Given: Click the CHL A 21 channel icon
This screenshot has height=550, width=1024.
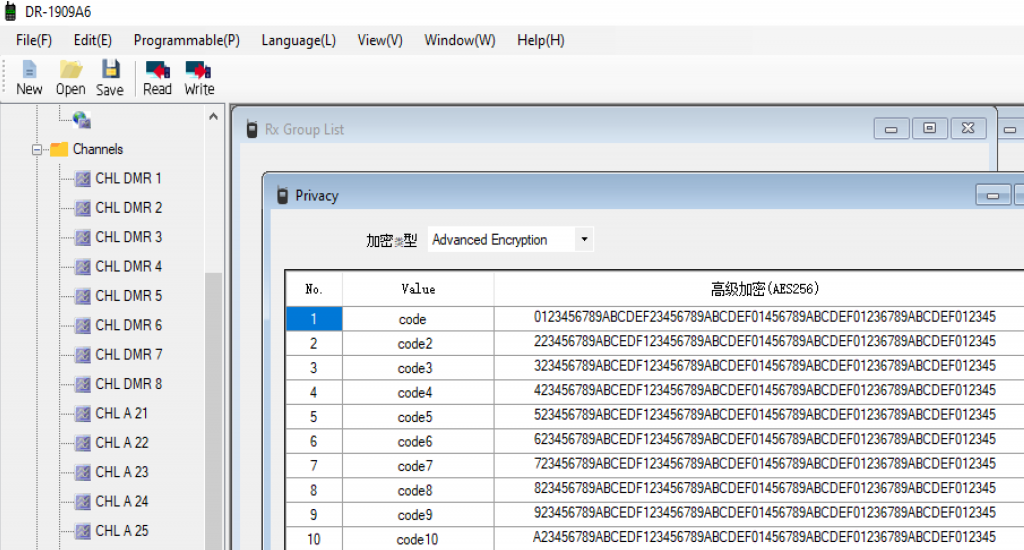Looking at the screenshot, I should tap(83, 413).
